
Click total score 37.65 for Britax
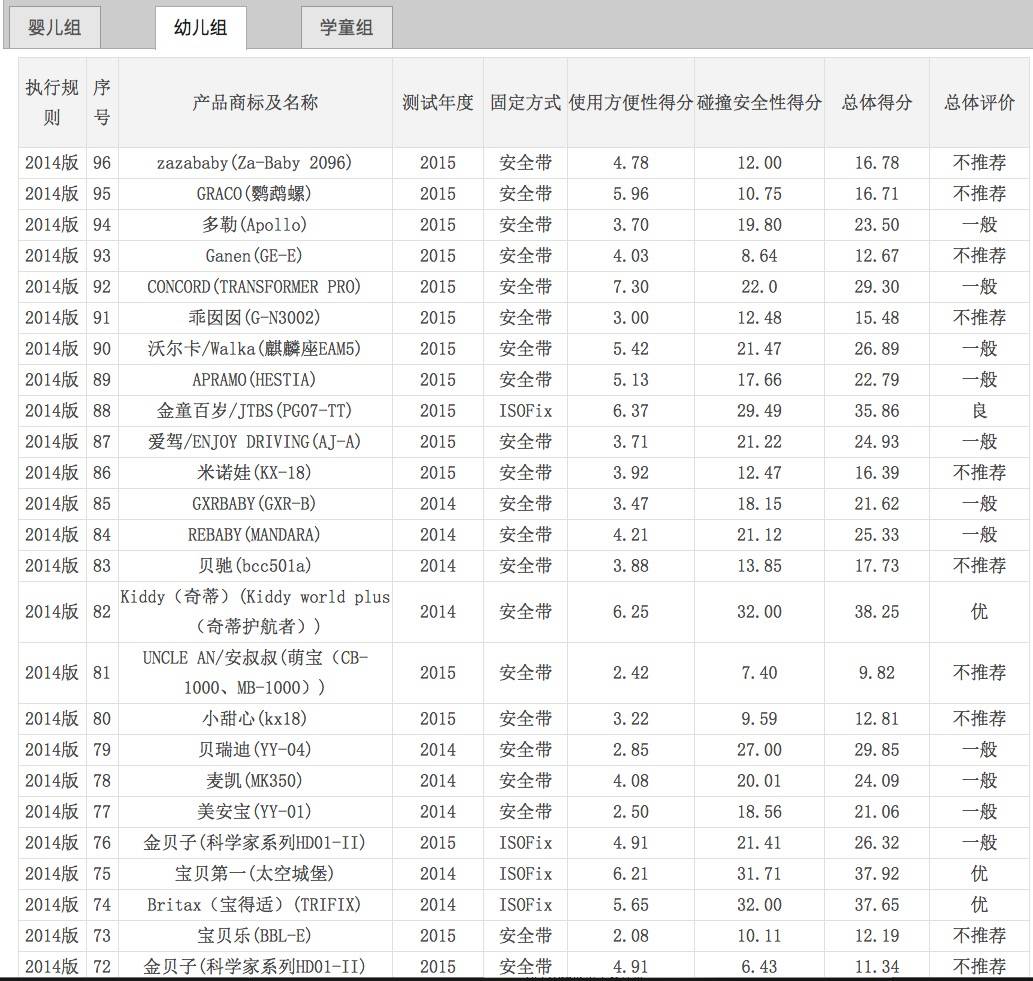876,905
